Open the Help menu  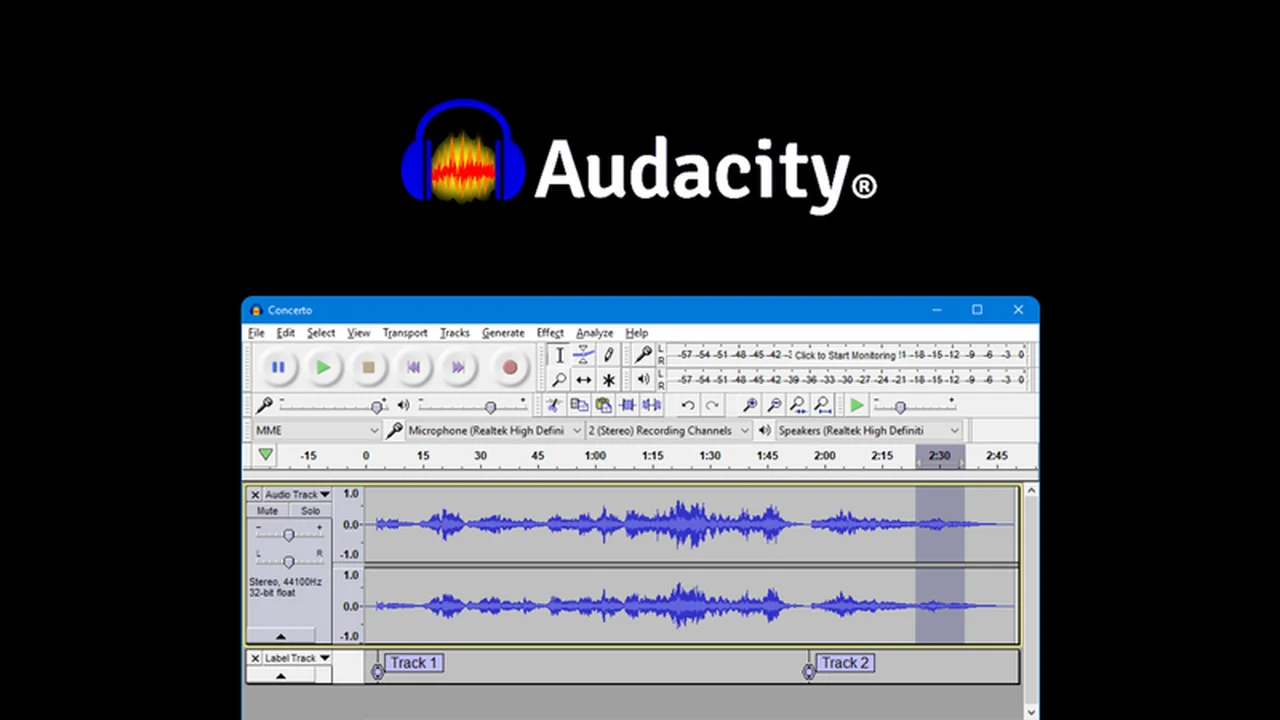tap(637, 333)
